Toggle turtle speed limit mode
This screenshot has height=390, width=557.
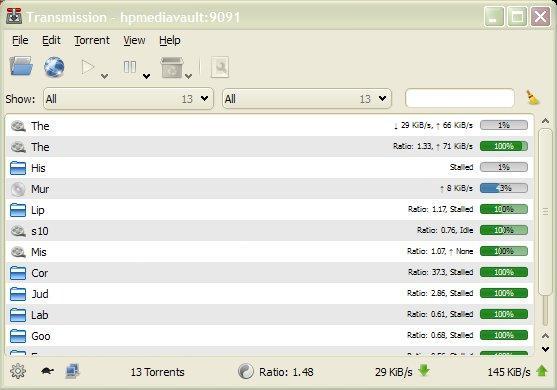pos(47,371)
